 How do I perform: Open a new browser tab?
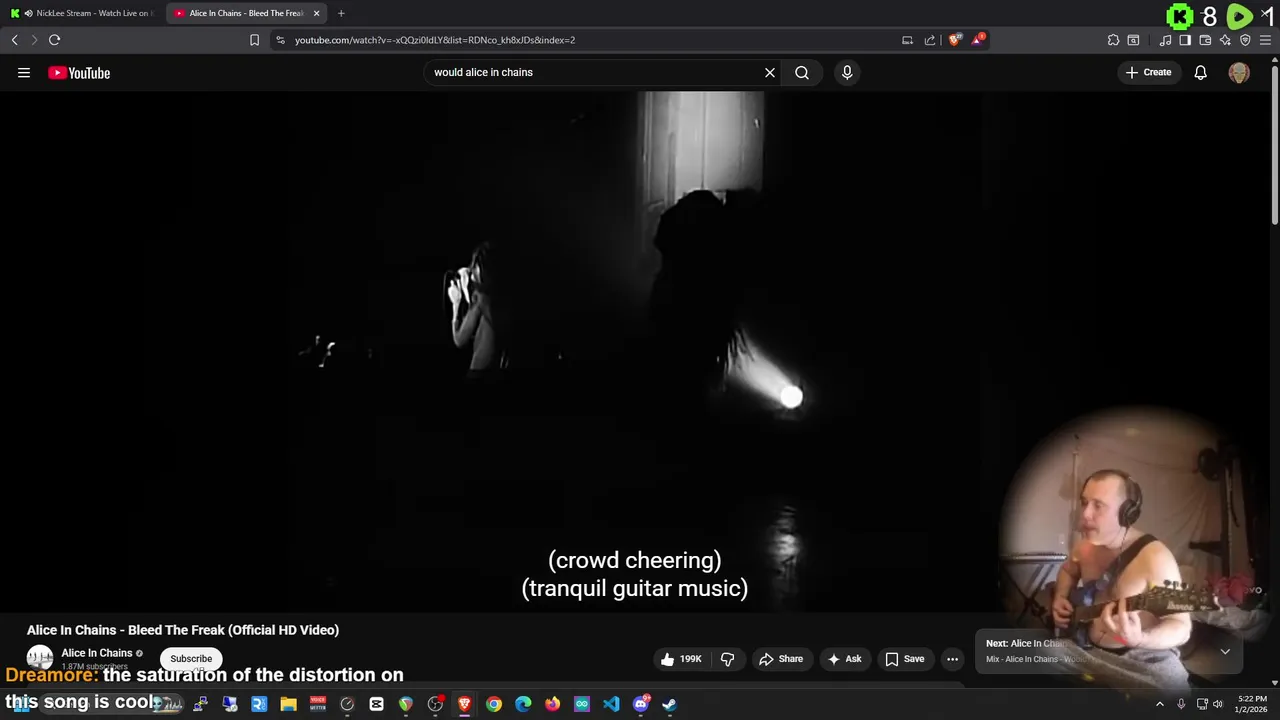(x=341, y=13)
